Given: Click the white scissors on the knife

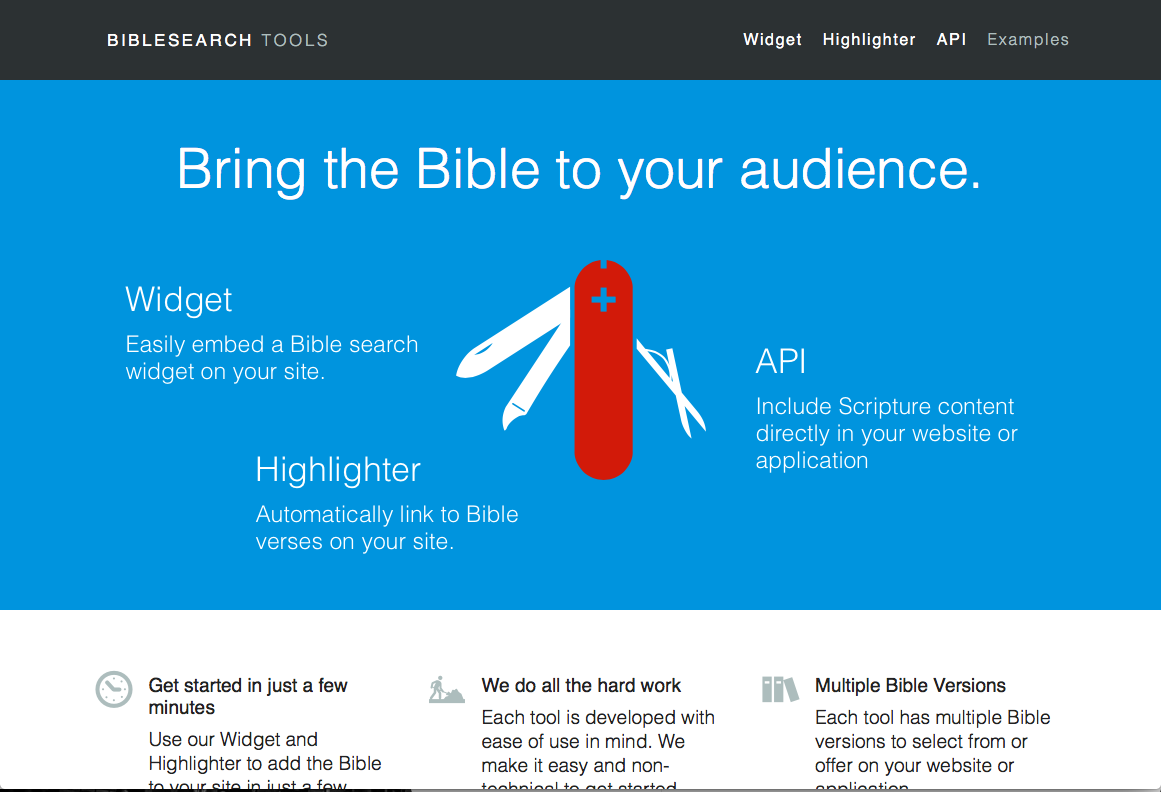Looking at the screenshot, I should pyautogui.click(x=675, y=388).
